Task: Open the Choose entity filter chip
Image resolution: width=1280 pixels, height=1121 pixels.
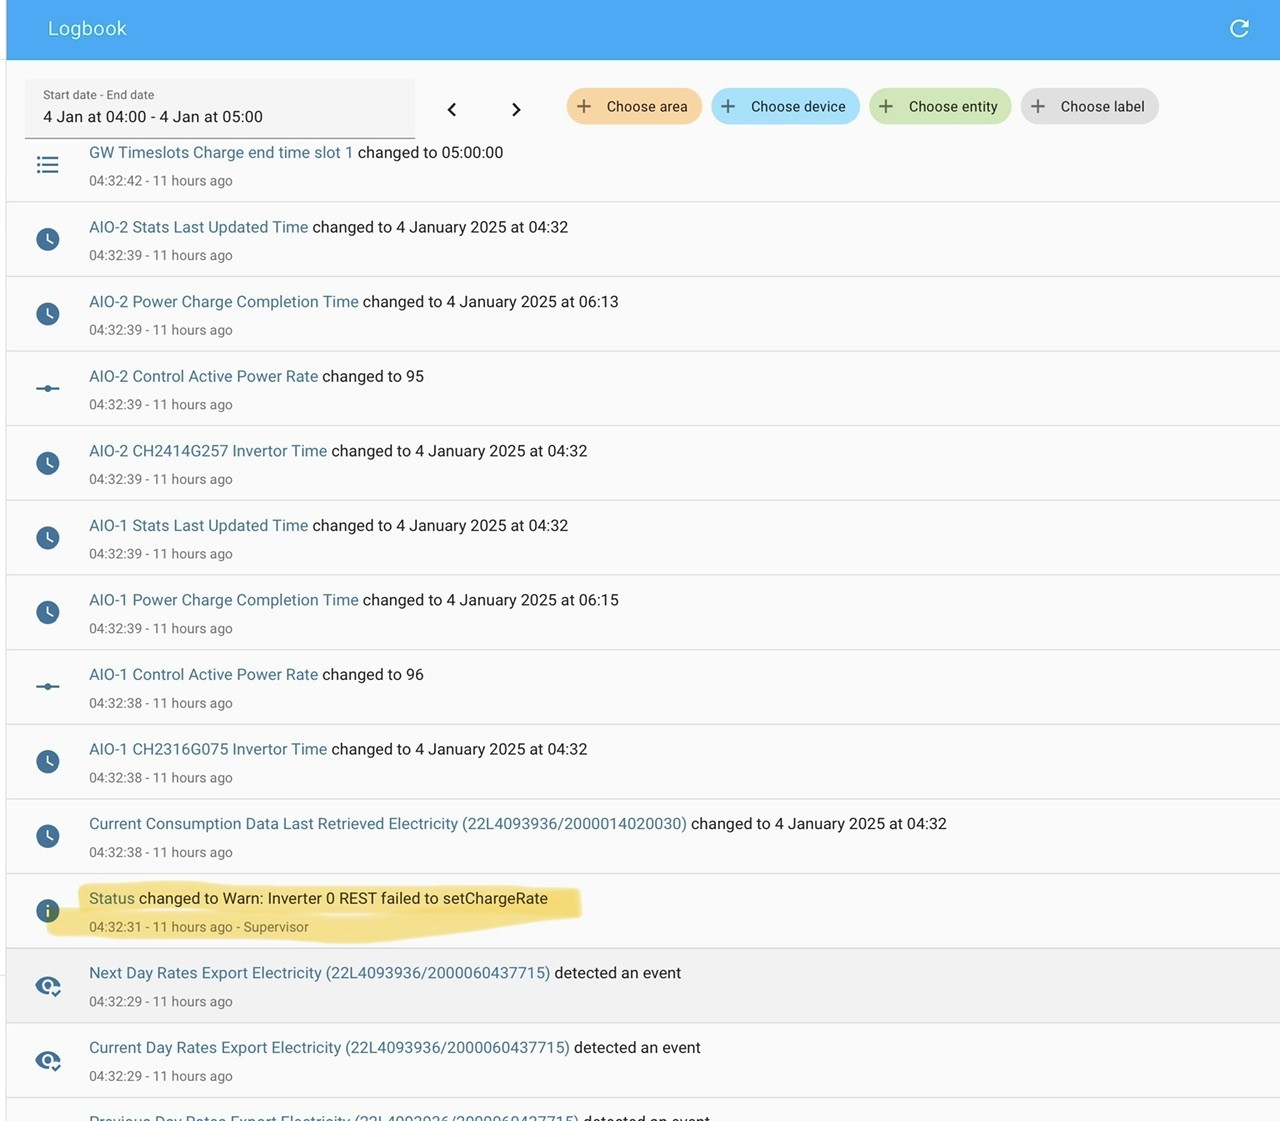Action: point(940,107)
